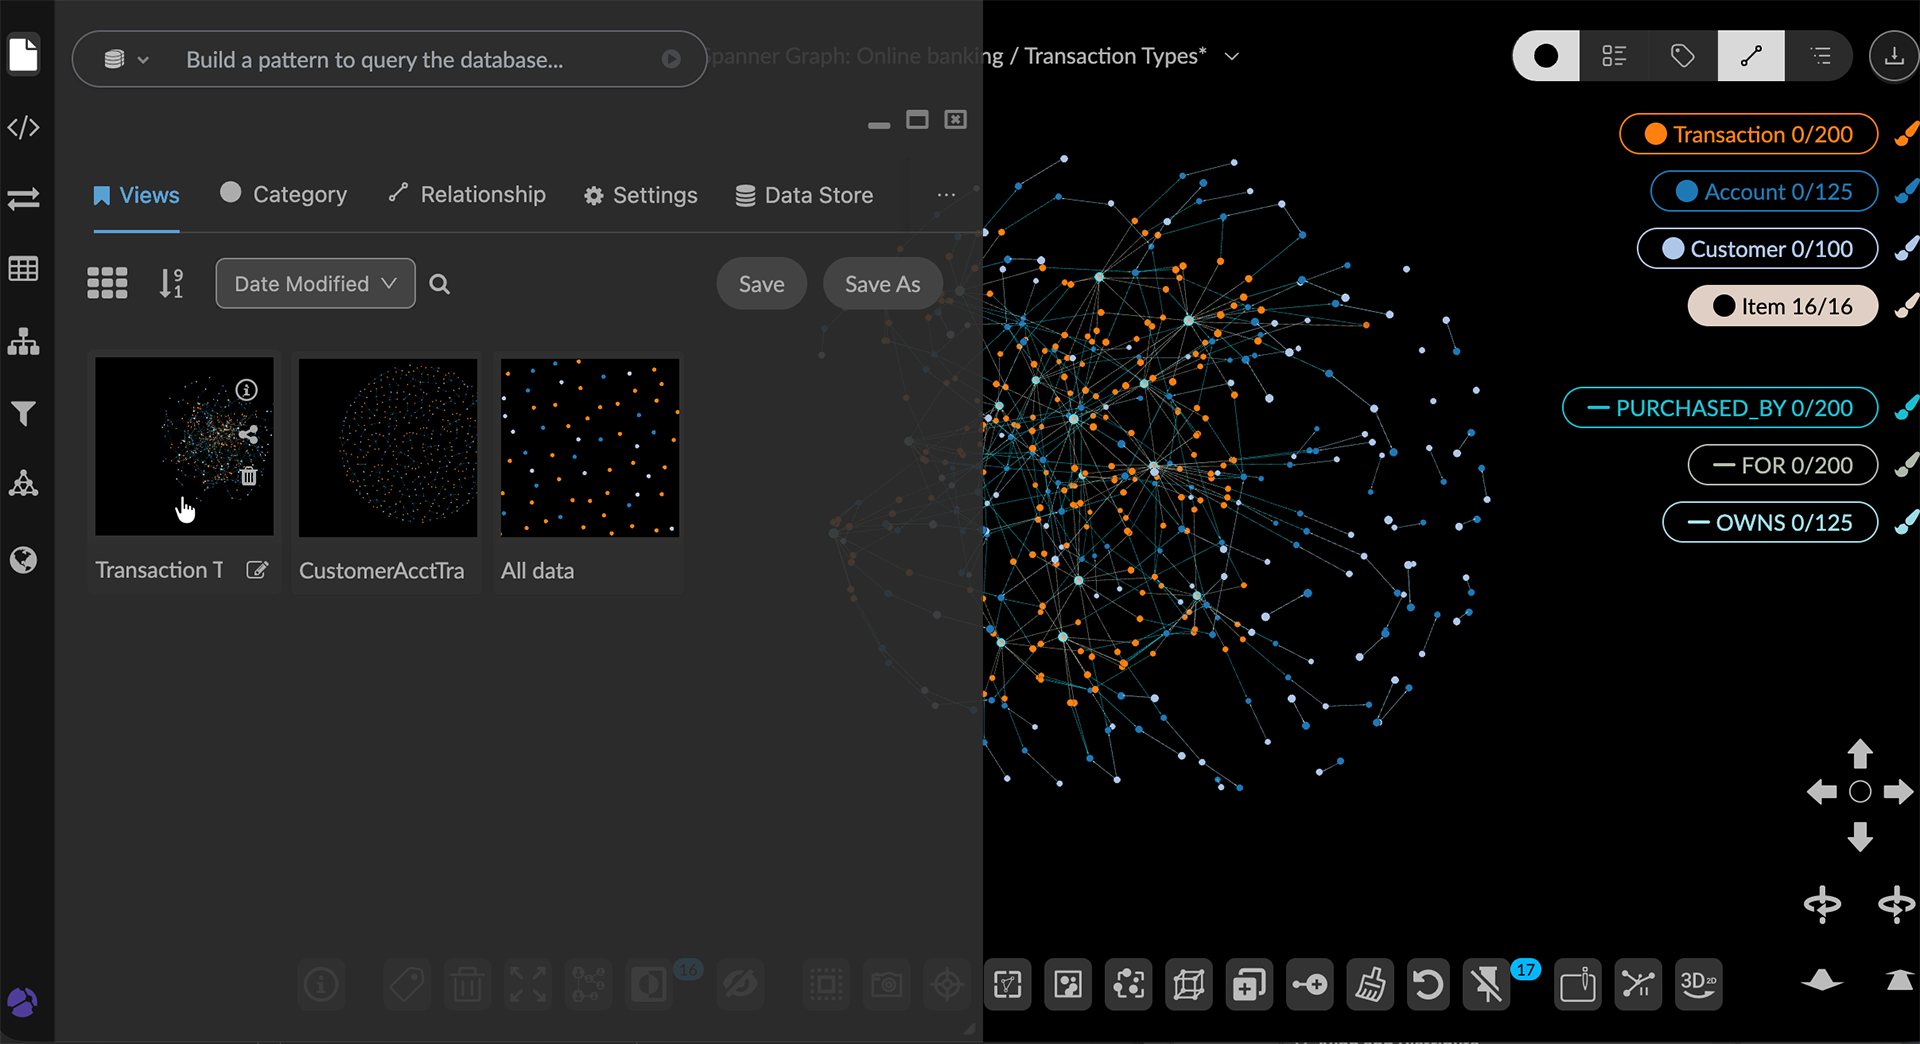Viewport: 1920px width, 1044px height.
Task: Open the Query code panel icon
Action: tap(23, 128)
